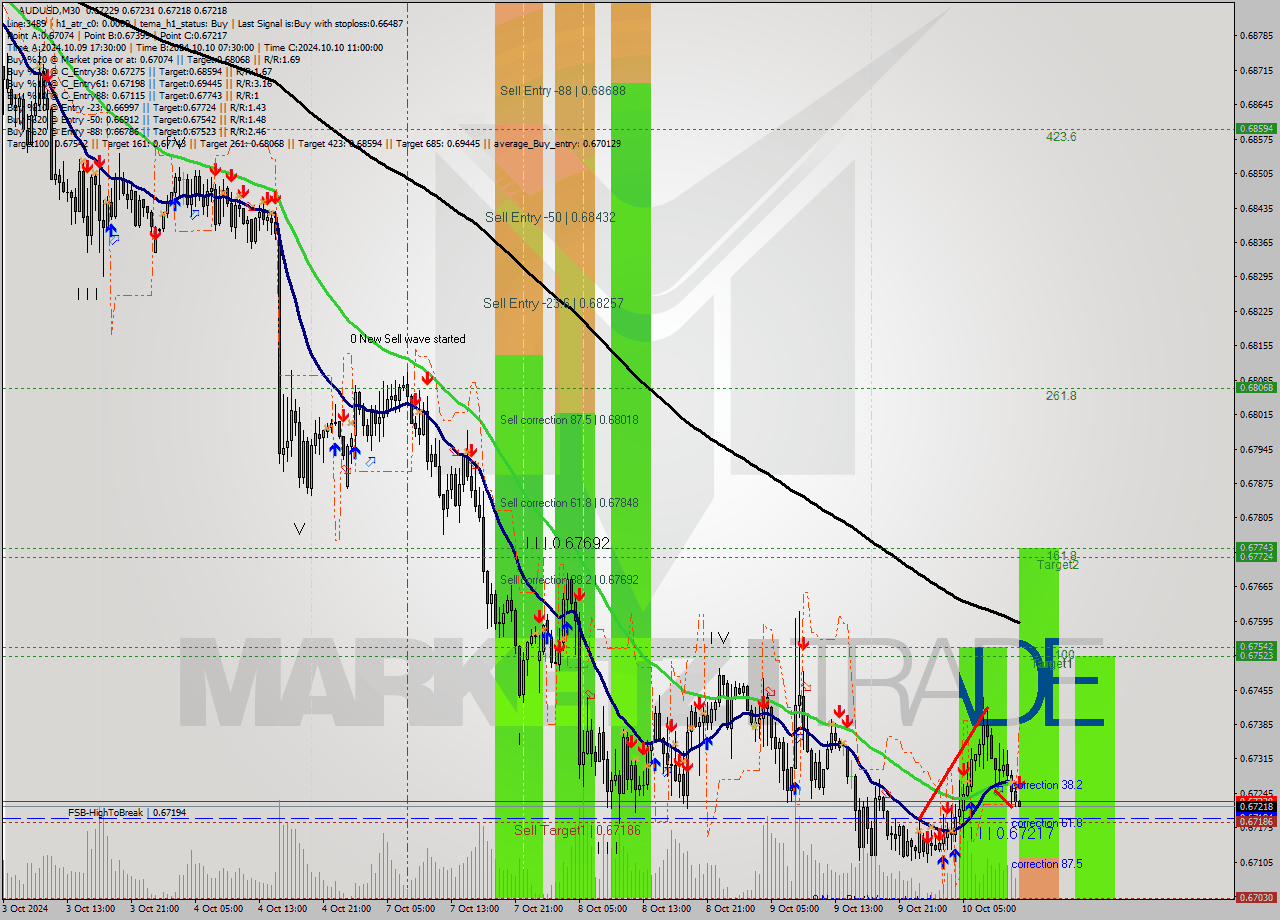This screenshot has height=920, width=1280.
Task: Click the green 0.67743 price tag on axis
Action: (x=1256, y=547)
